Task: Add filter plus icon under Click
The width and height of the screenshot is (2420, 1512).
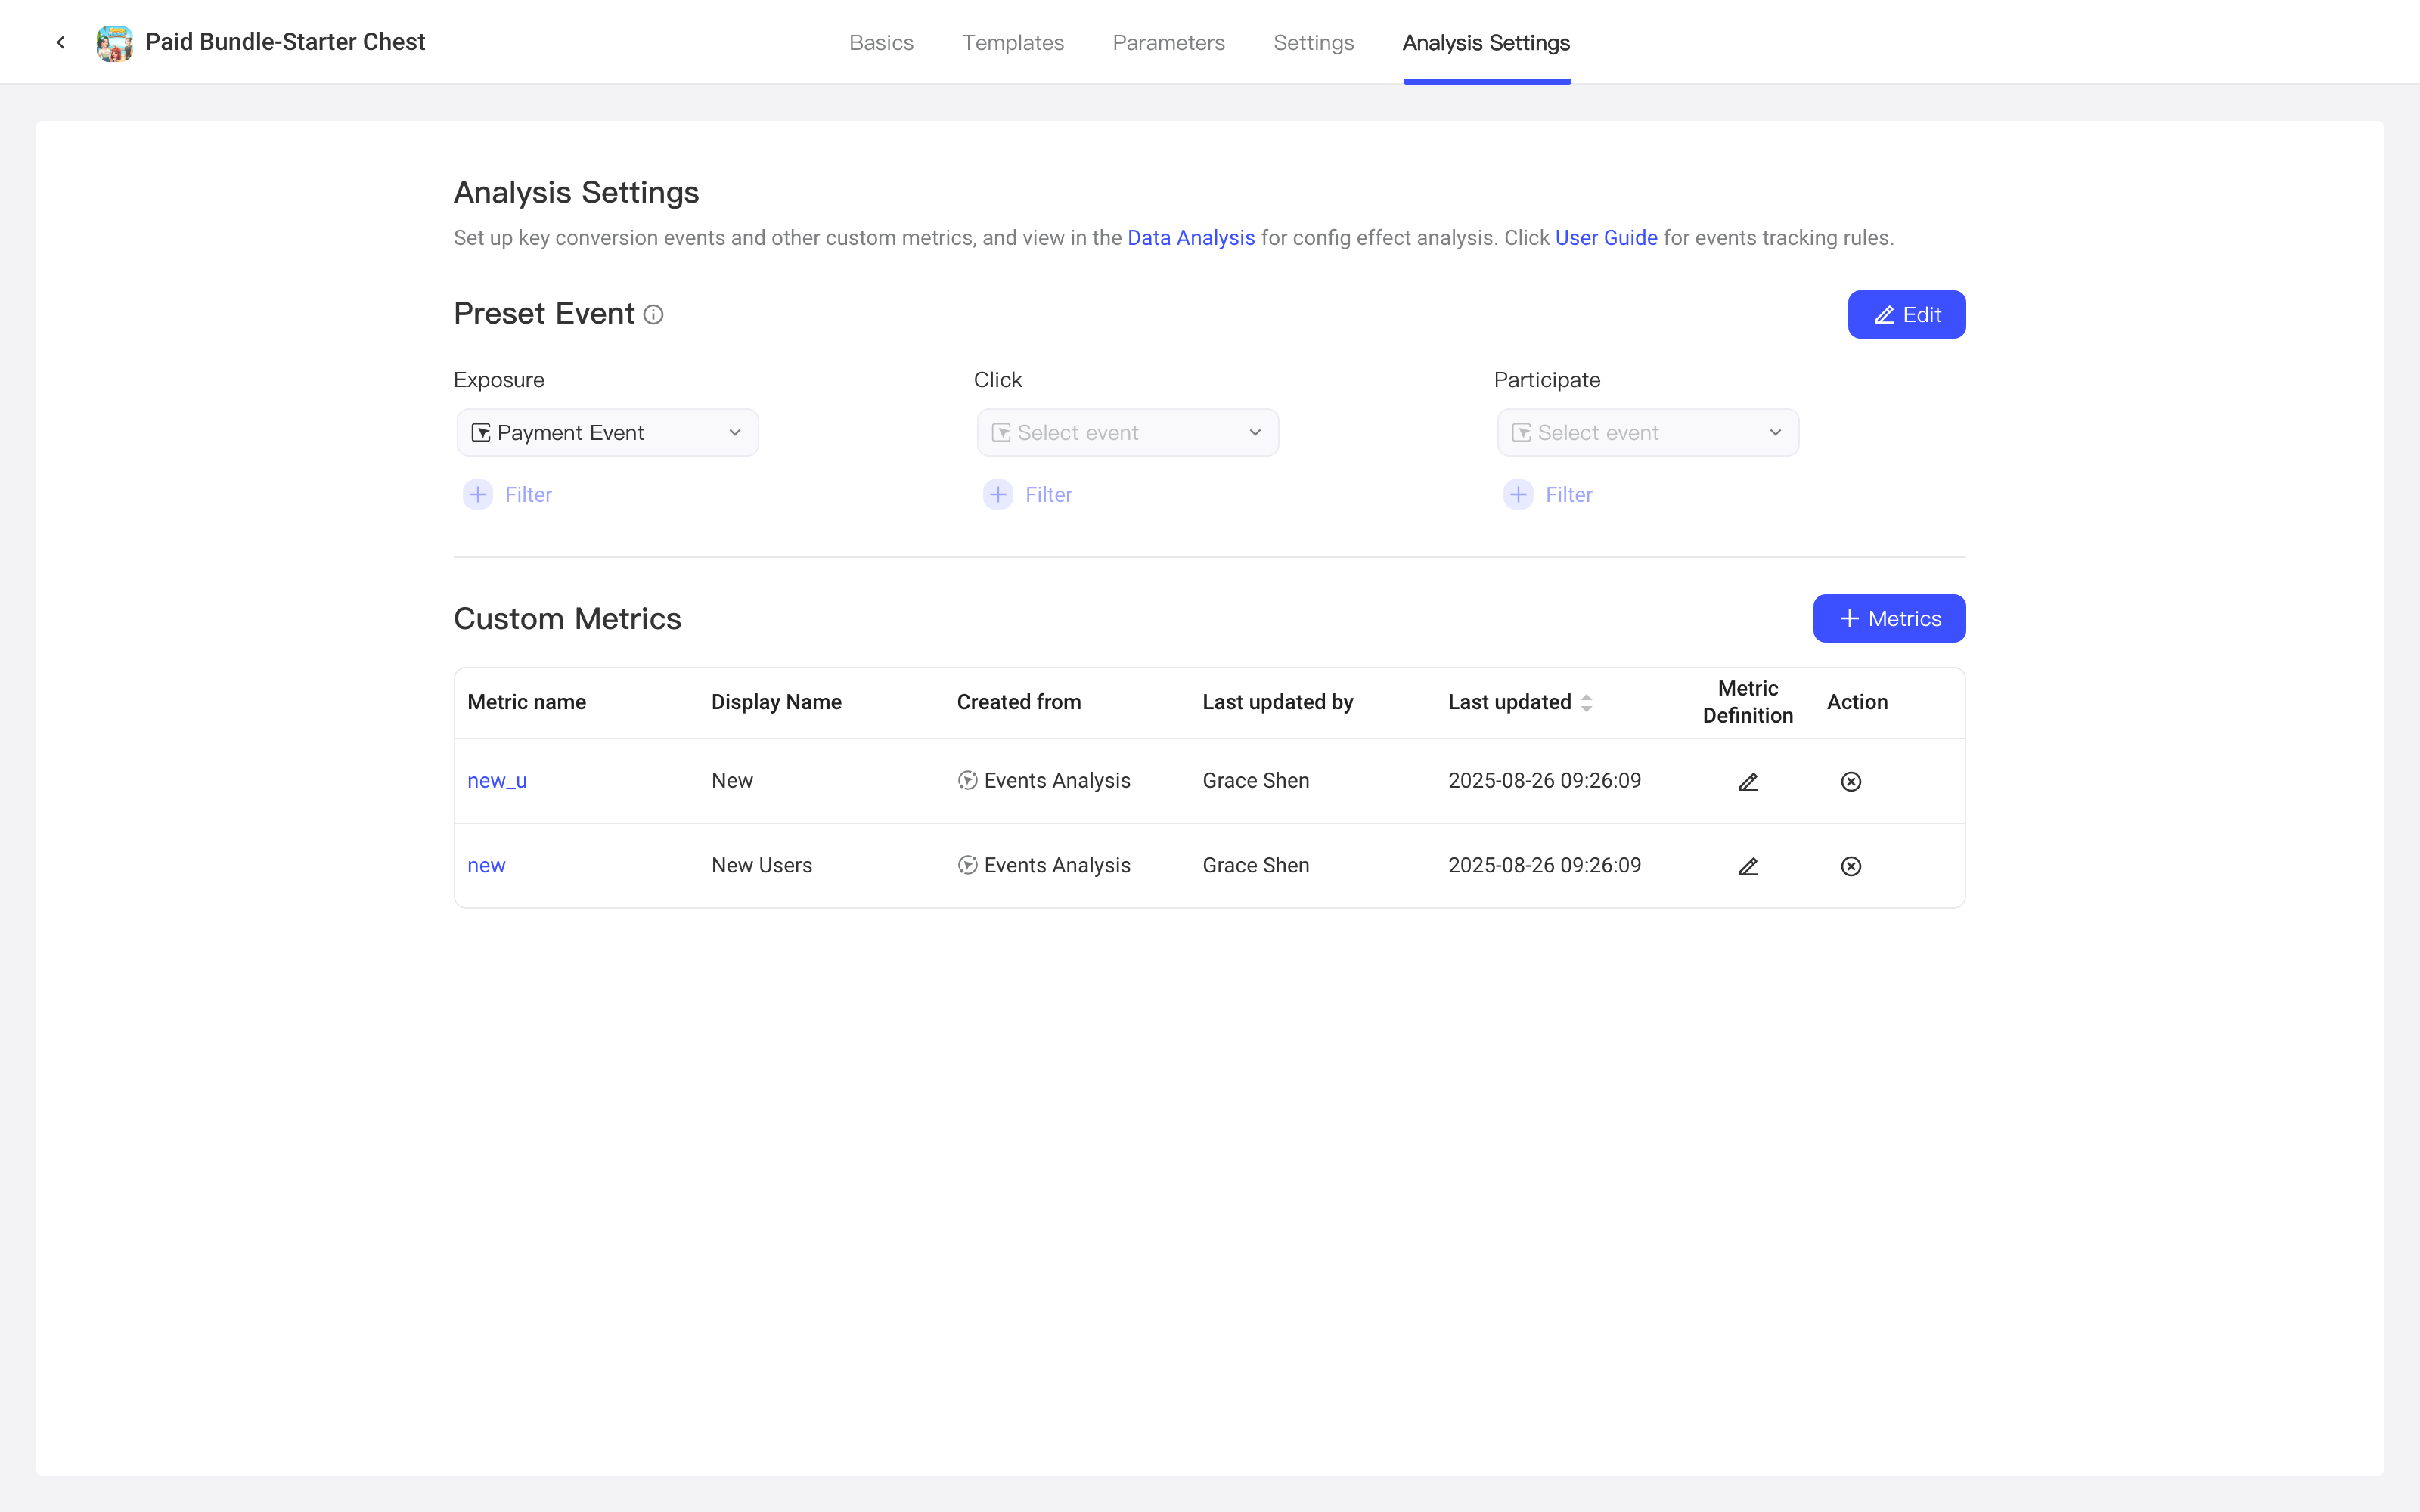Action: point(998,495)
